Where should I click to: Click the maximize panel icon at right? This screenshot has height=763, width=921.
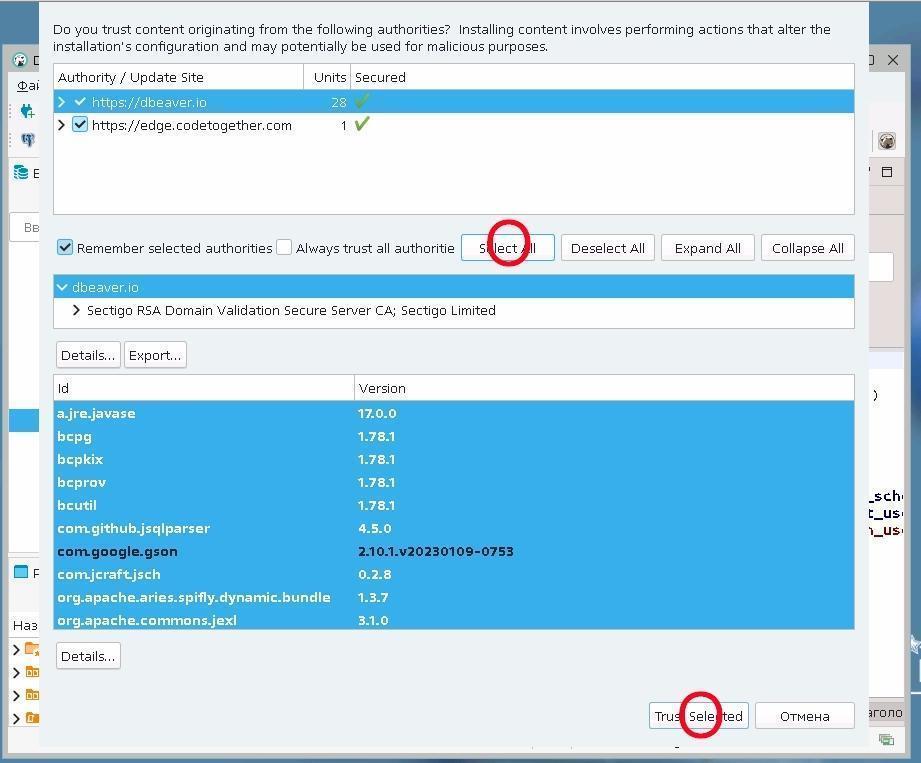[887, 172]
